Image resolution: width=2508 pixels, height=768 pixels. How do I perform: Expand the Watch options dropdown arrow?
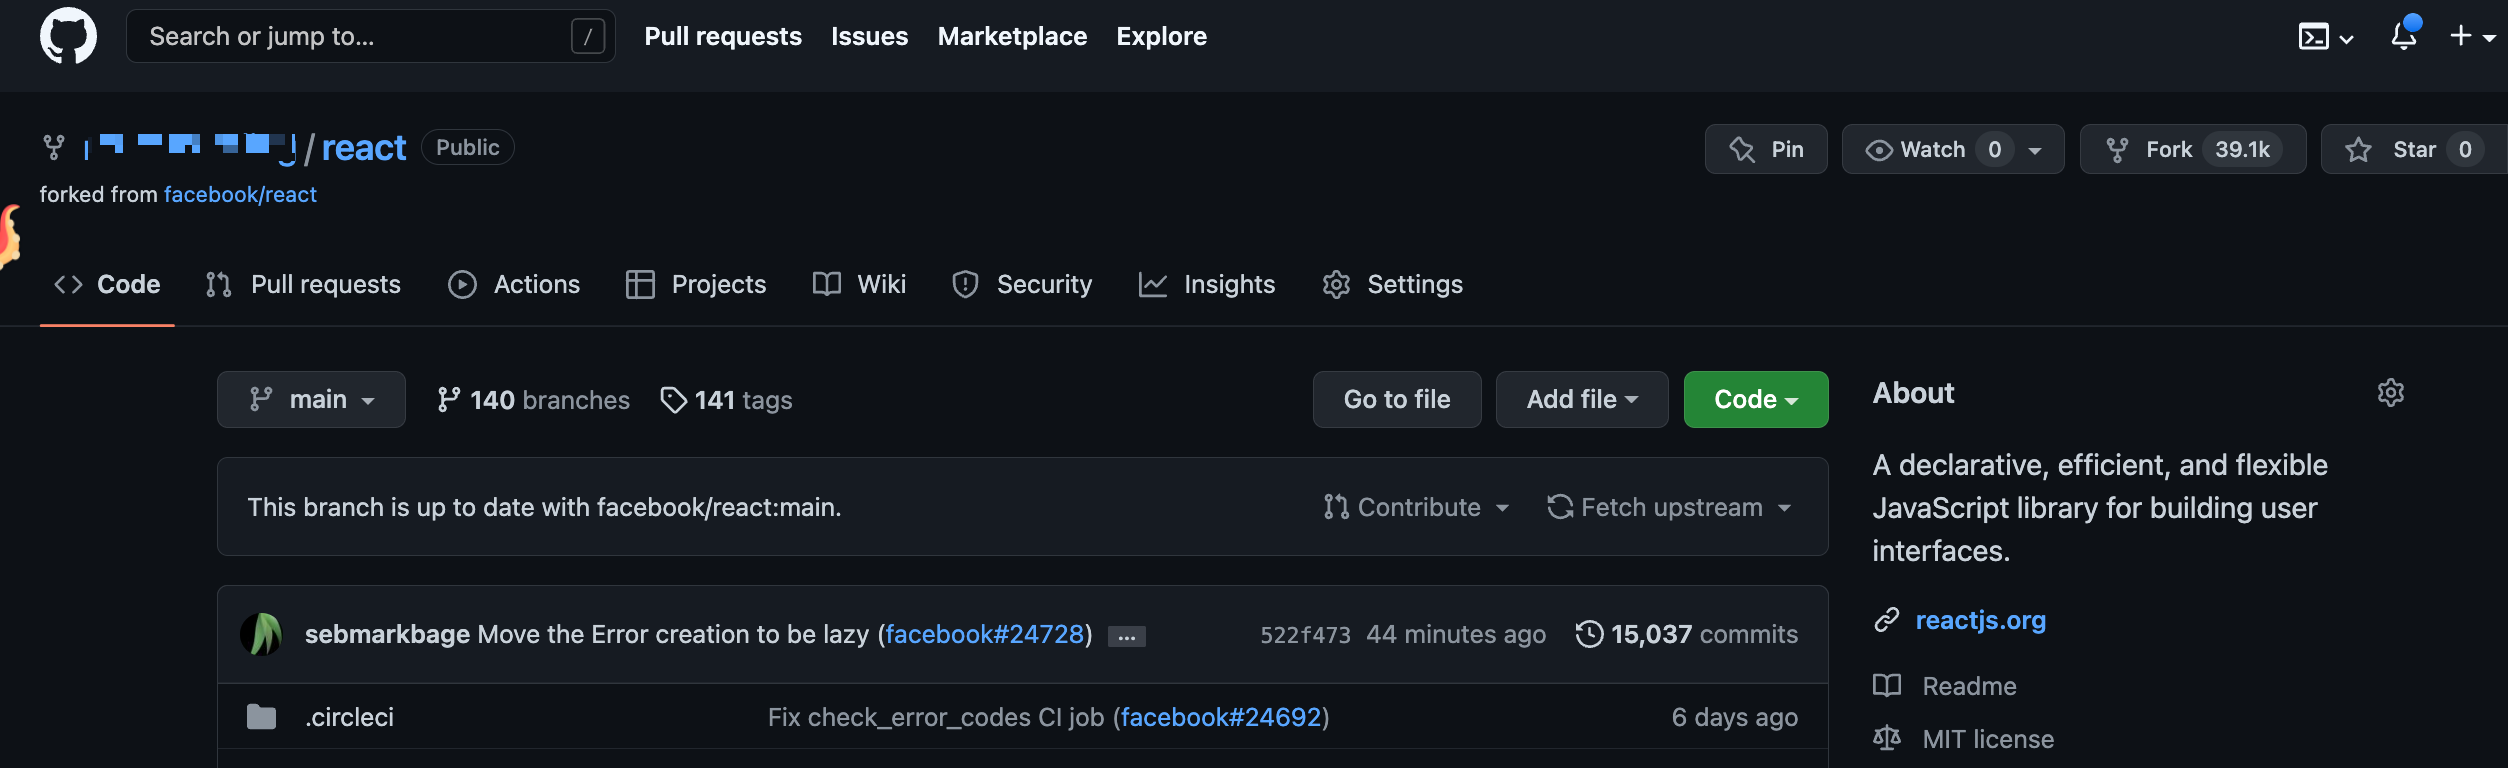[x=2035, y=150]
